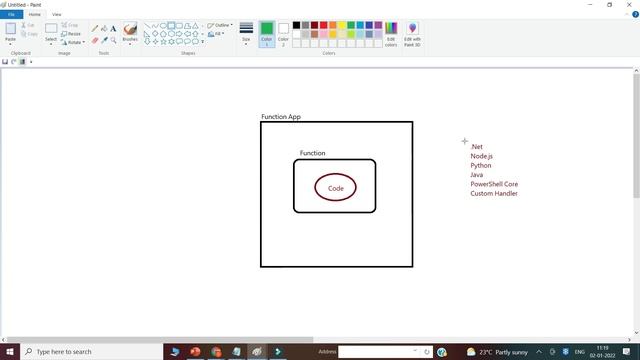Click the Windows Start button
640x360 pixels.
coord(10,351)
